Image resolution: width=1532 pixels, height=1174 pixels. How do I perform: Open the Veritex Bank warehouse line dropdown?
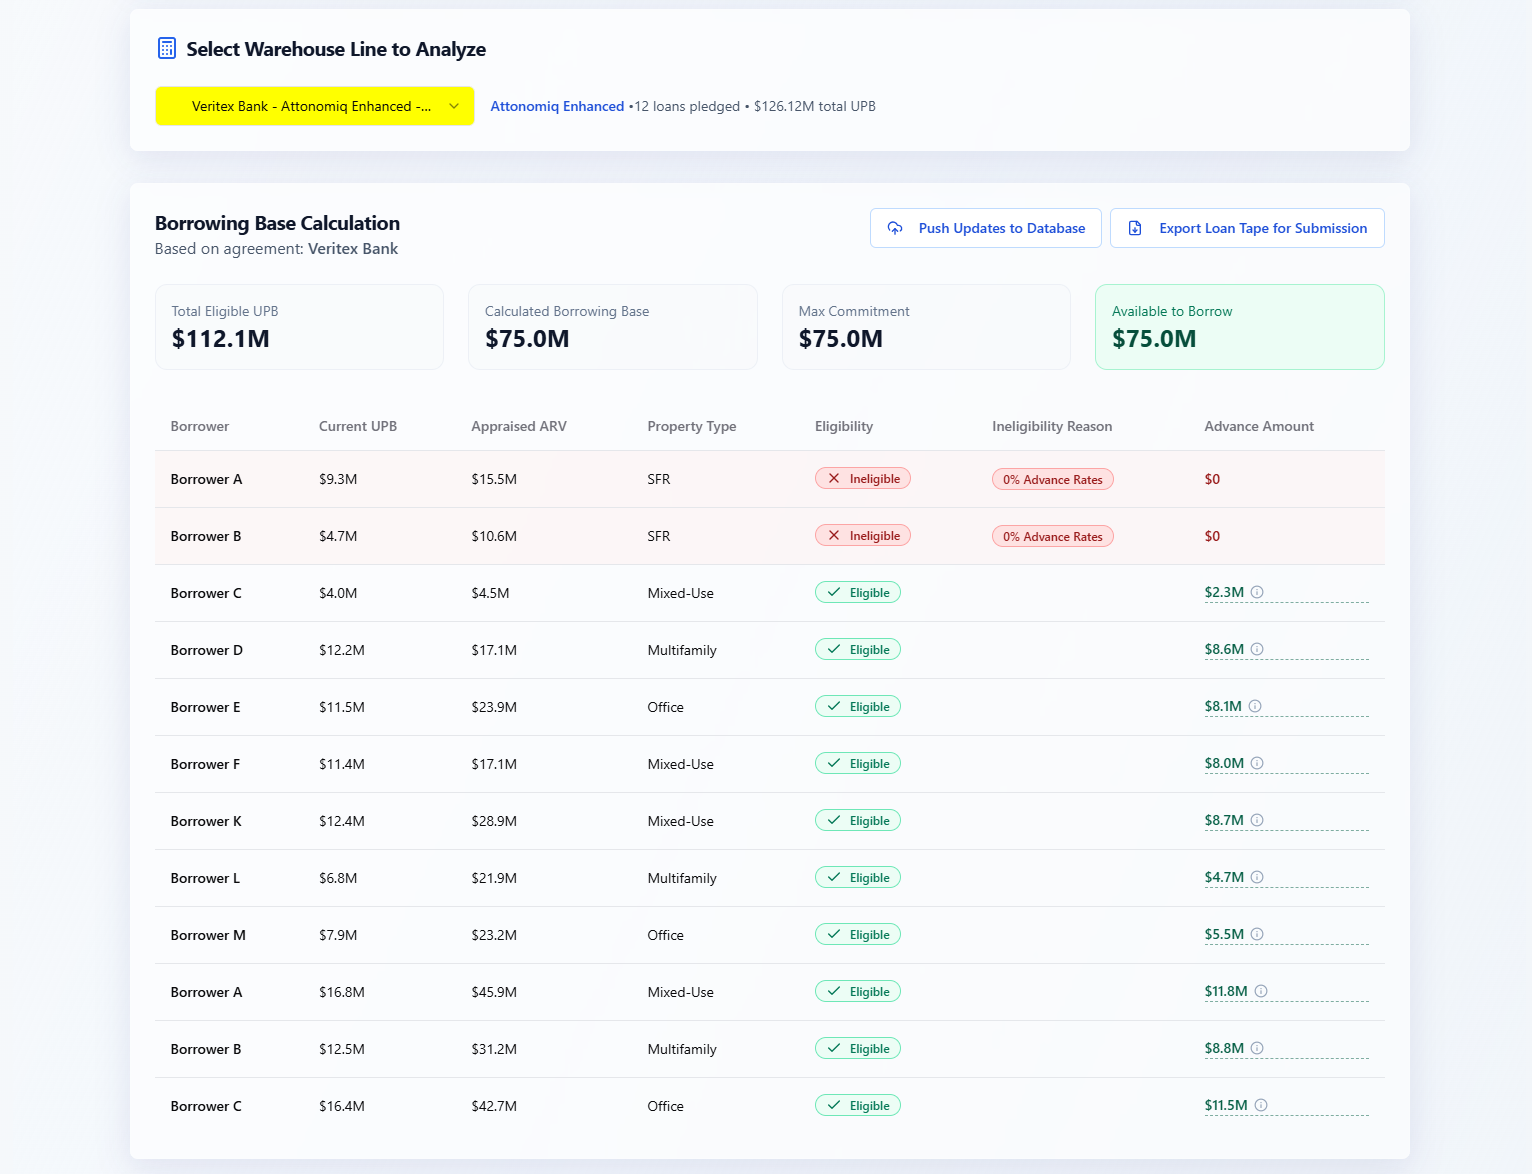313,106
